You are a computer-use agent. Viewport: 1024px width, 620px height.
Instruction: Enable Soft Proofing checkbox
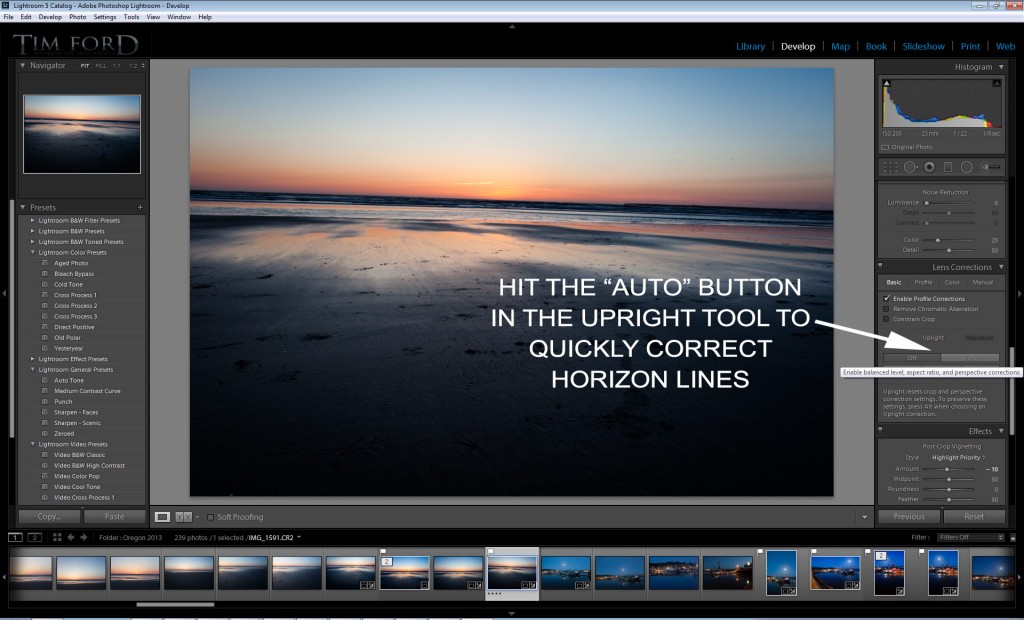click(210, 517)
